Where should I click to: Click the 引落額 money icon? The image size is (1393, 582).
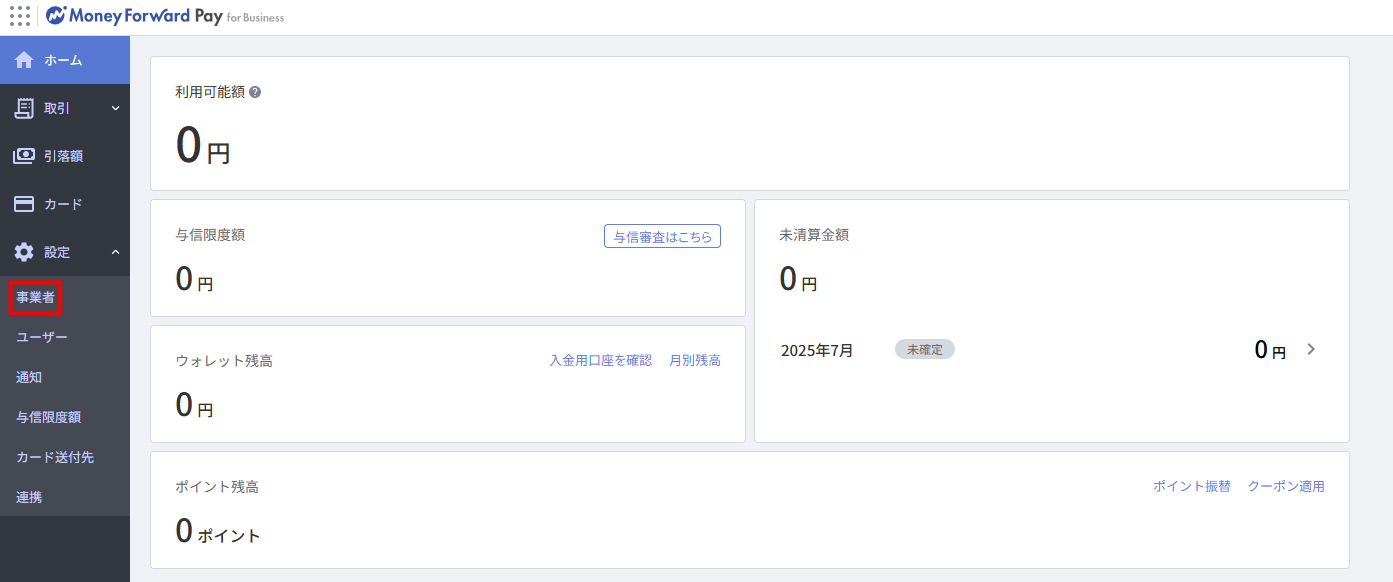24,156
